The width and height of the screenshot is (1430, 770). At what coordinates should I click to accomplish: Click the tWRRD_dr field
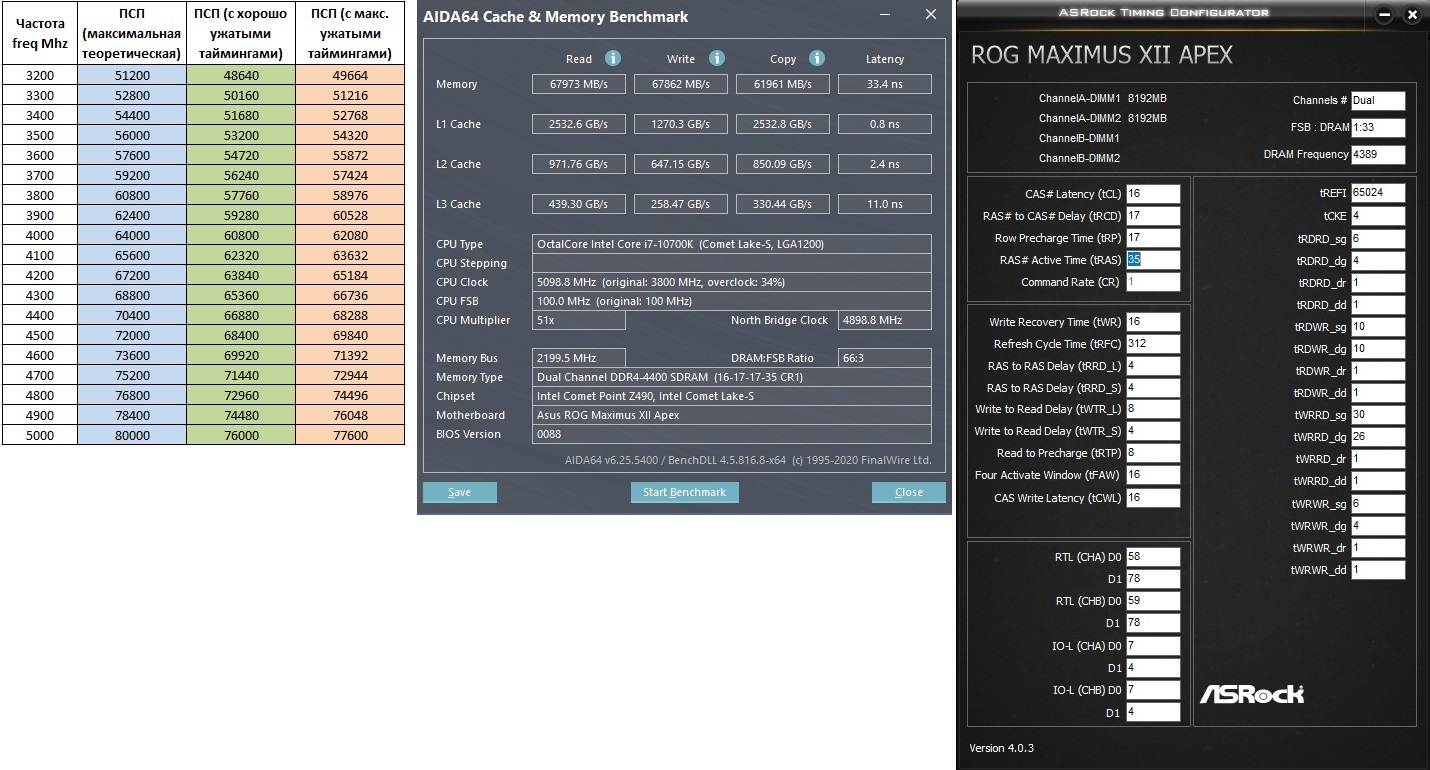tap(1378, 459)
